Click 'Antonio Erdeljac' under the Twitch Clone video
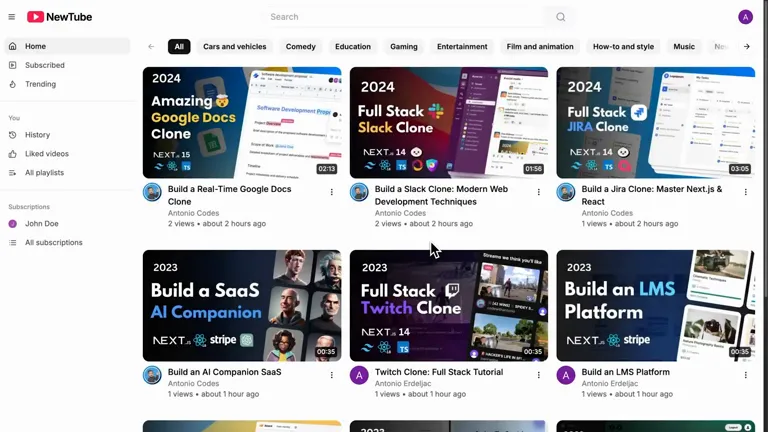 coord(403,384)
